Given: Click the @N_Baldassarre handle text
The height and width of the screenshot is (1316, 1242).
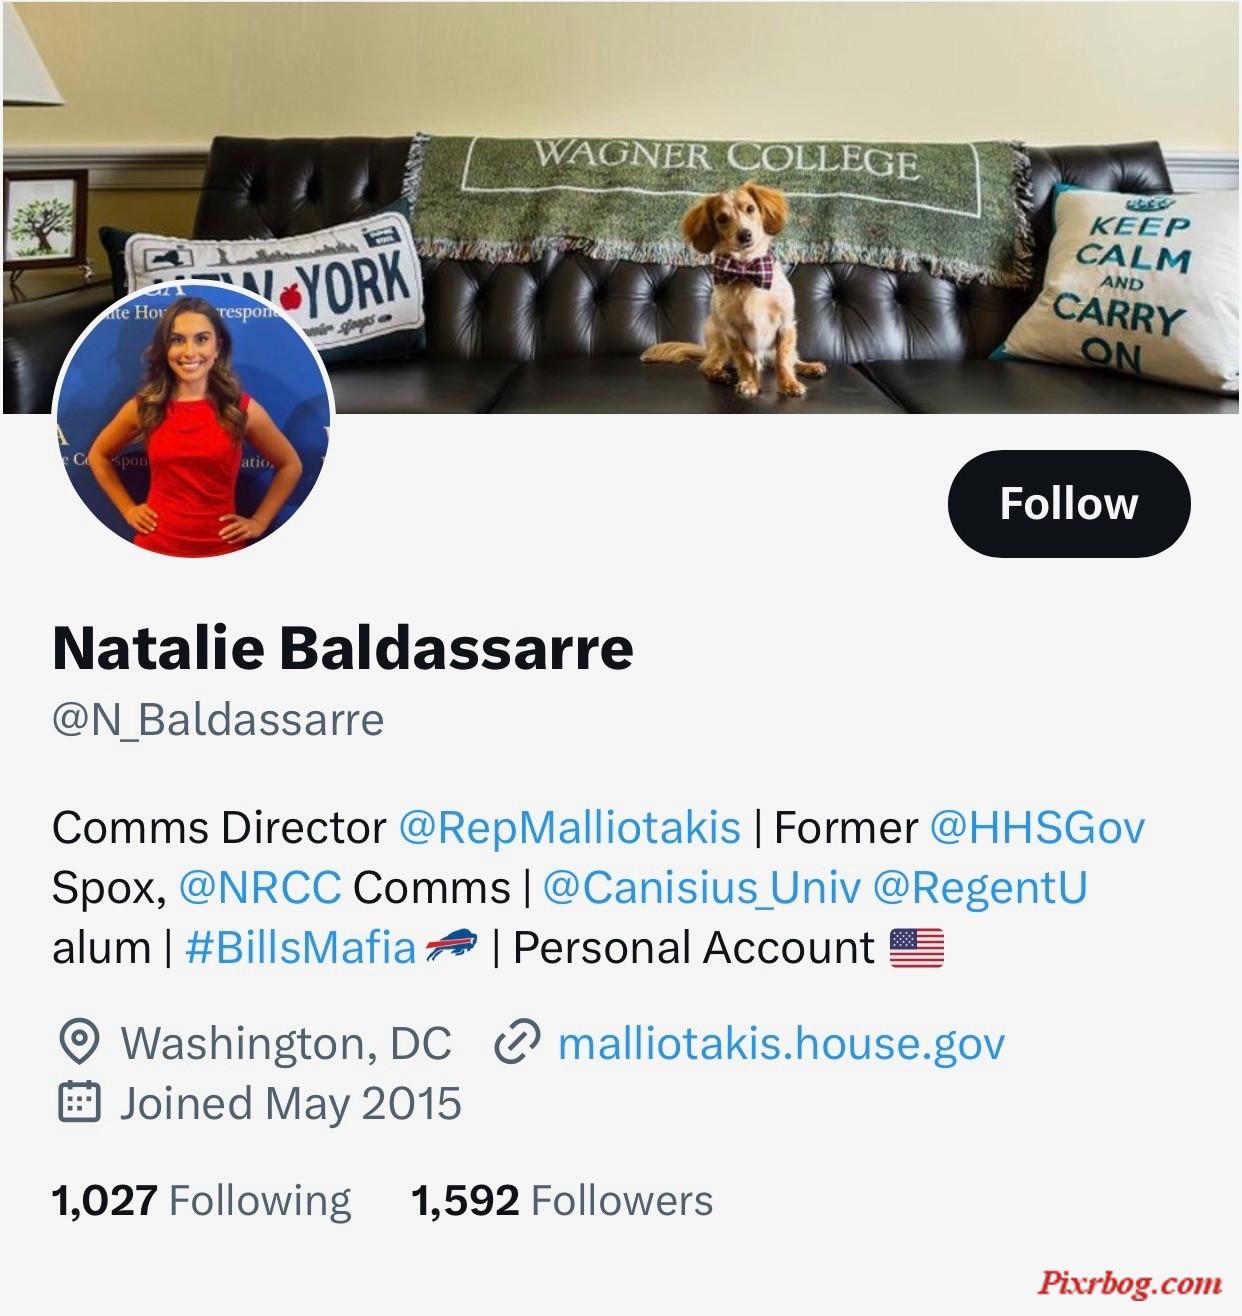Looking at the screenshot, I should 218,720.
